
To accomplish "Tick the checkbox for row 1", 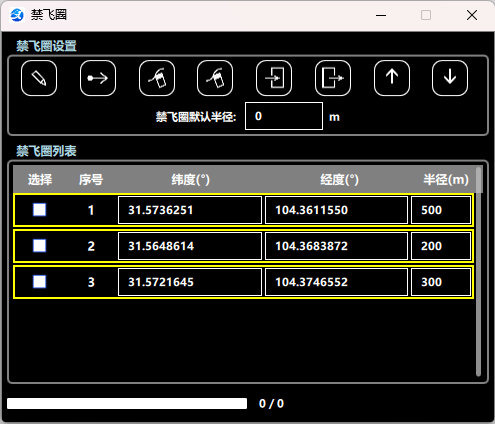I will pos(40,210).
